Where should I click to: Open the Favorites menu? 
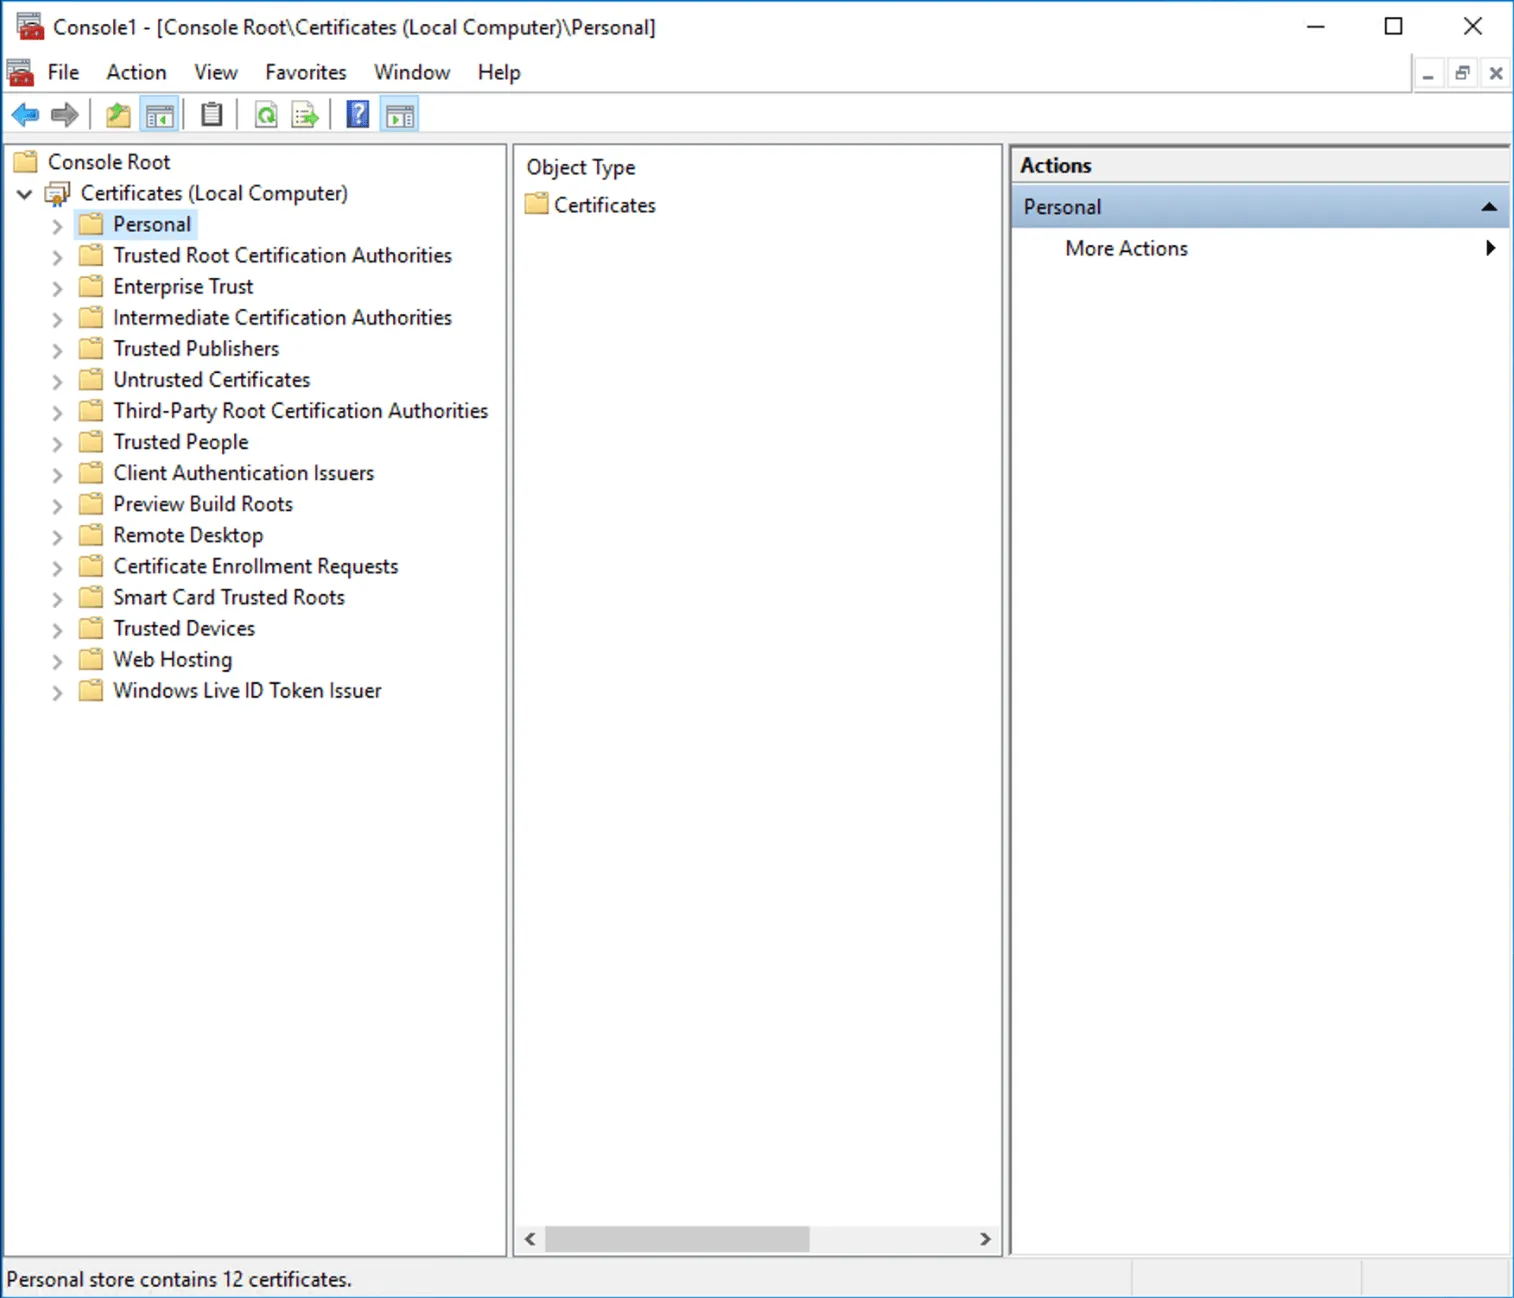point(305,72)
